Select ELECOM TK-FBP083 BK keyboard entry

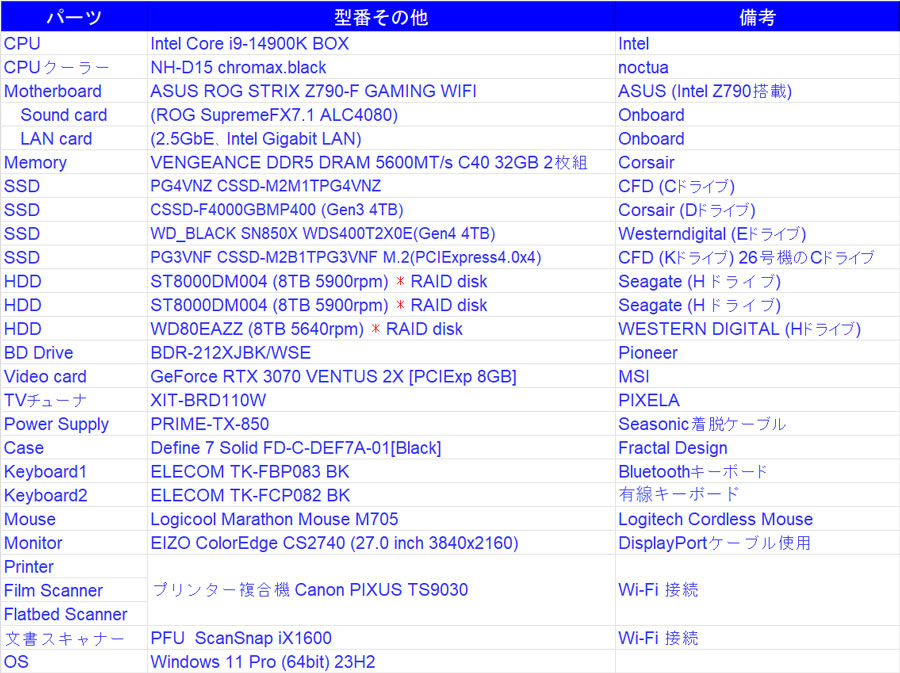pyautogui.click(x=250, y=471)
